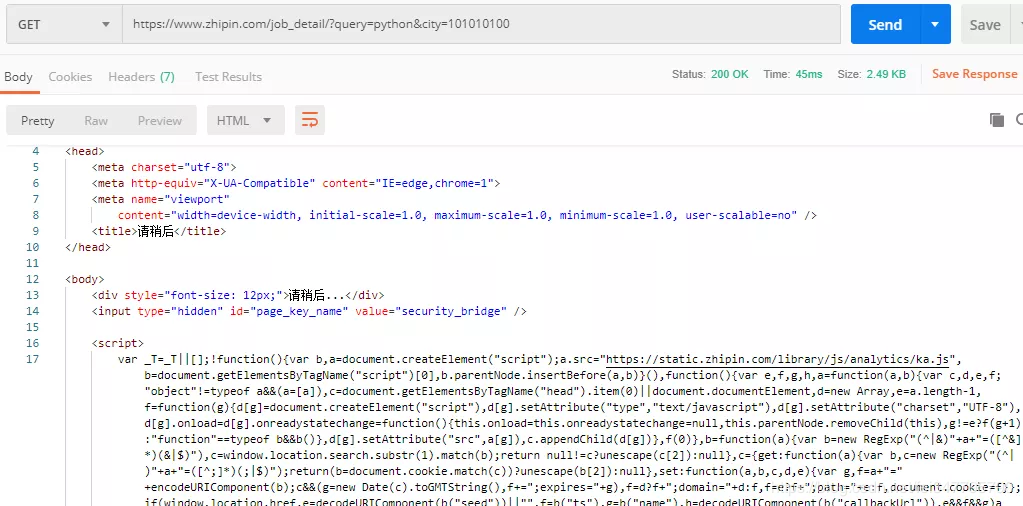Click the meta charset="utf-8" line
This screenshot has height=506, width=1023.
164,167
